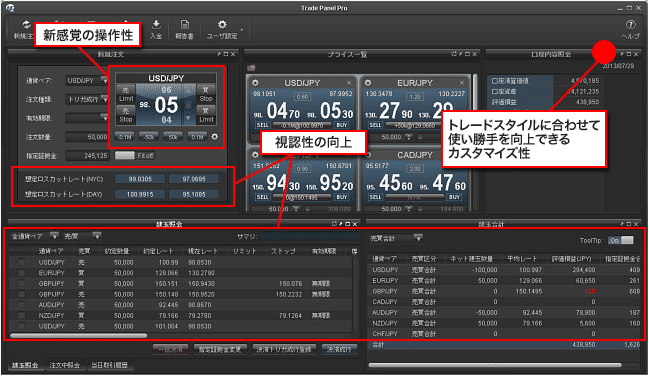Click the gear next to the 0.1M quantity buttons
Screen dimensions: 649x376
click(214, 136)
